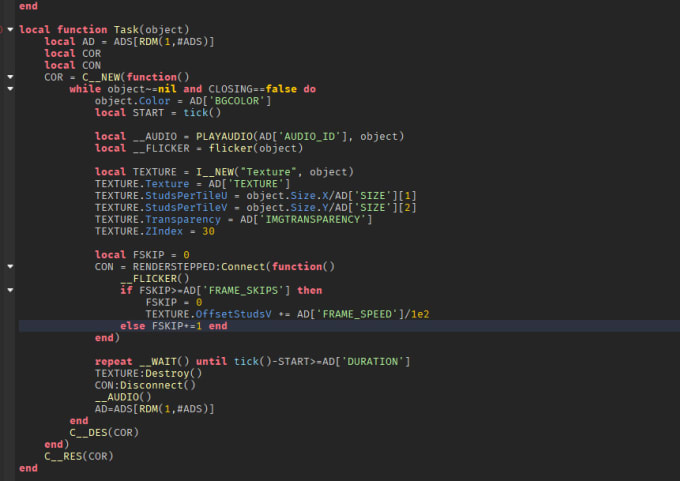Click 'object.Color = AD['BGCOLOR']' line
The height and width of the screenshot is (481, 680).
[183, 101]
